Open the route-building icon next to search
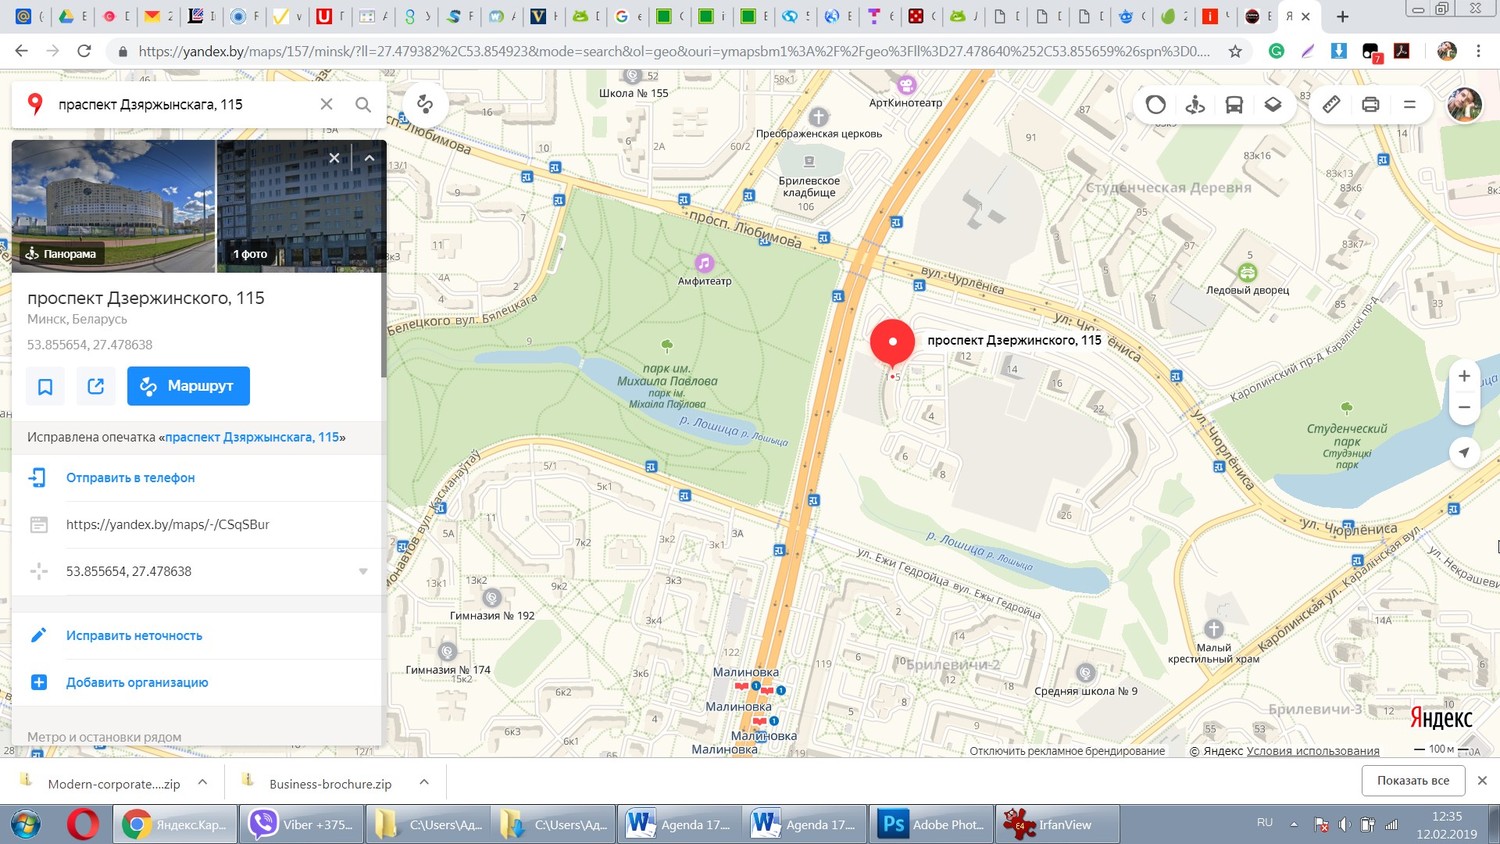1500x844 pixels. pyautogui.click(x=425, y=104)
